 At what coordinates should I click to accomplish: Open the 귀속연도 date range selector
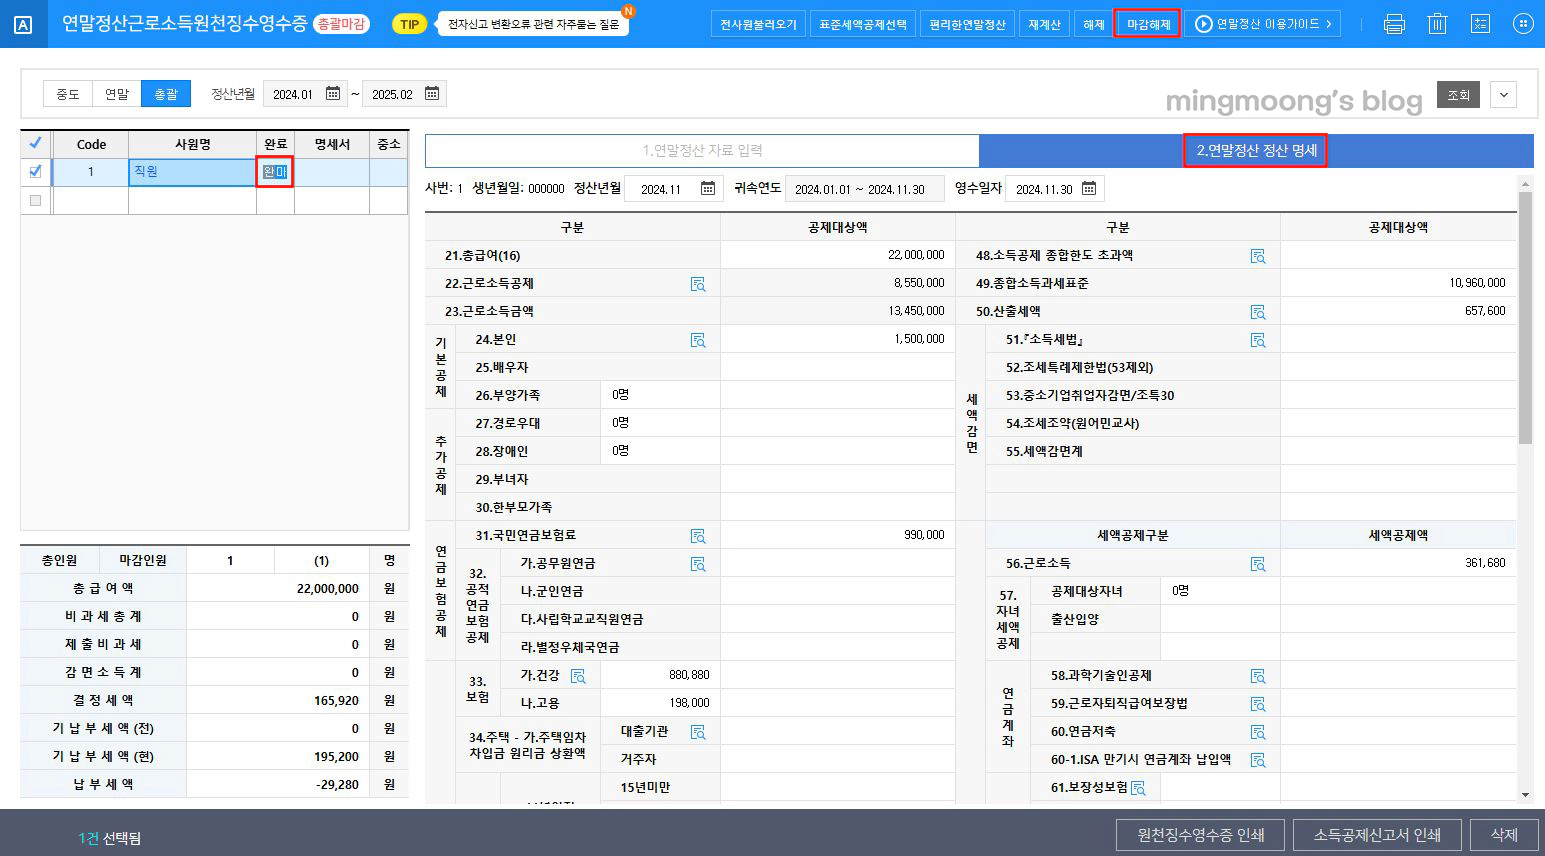[864, 188]
